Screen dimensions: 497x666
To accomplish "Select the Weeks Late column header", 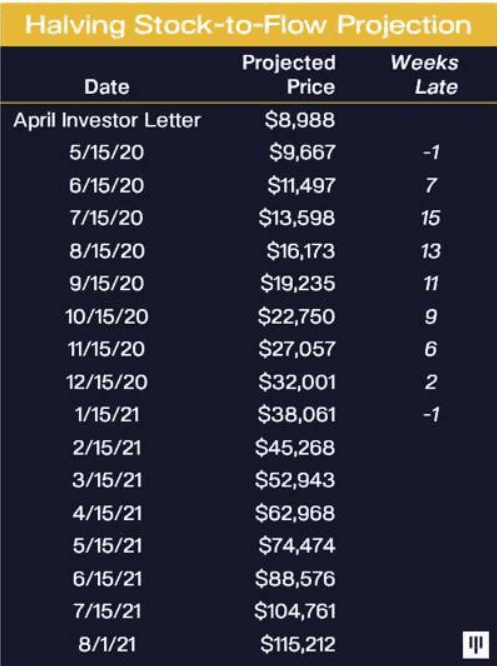I will point(424,75).
